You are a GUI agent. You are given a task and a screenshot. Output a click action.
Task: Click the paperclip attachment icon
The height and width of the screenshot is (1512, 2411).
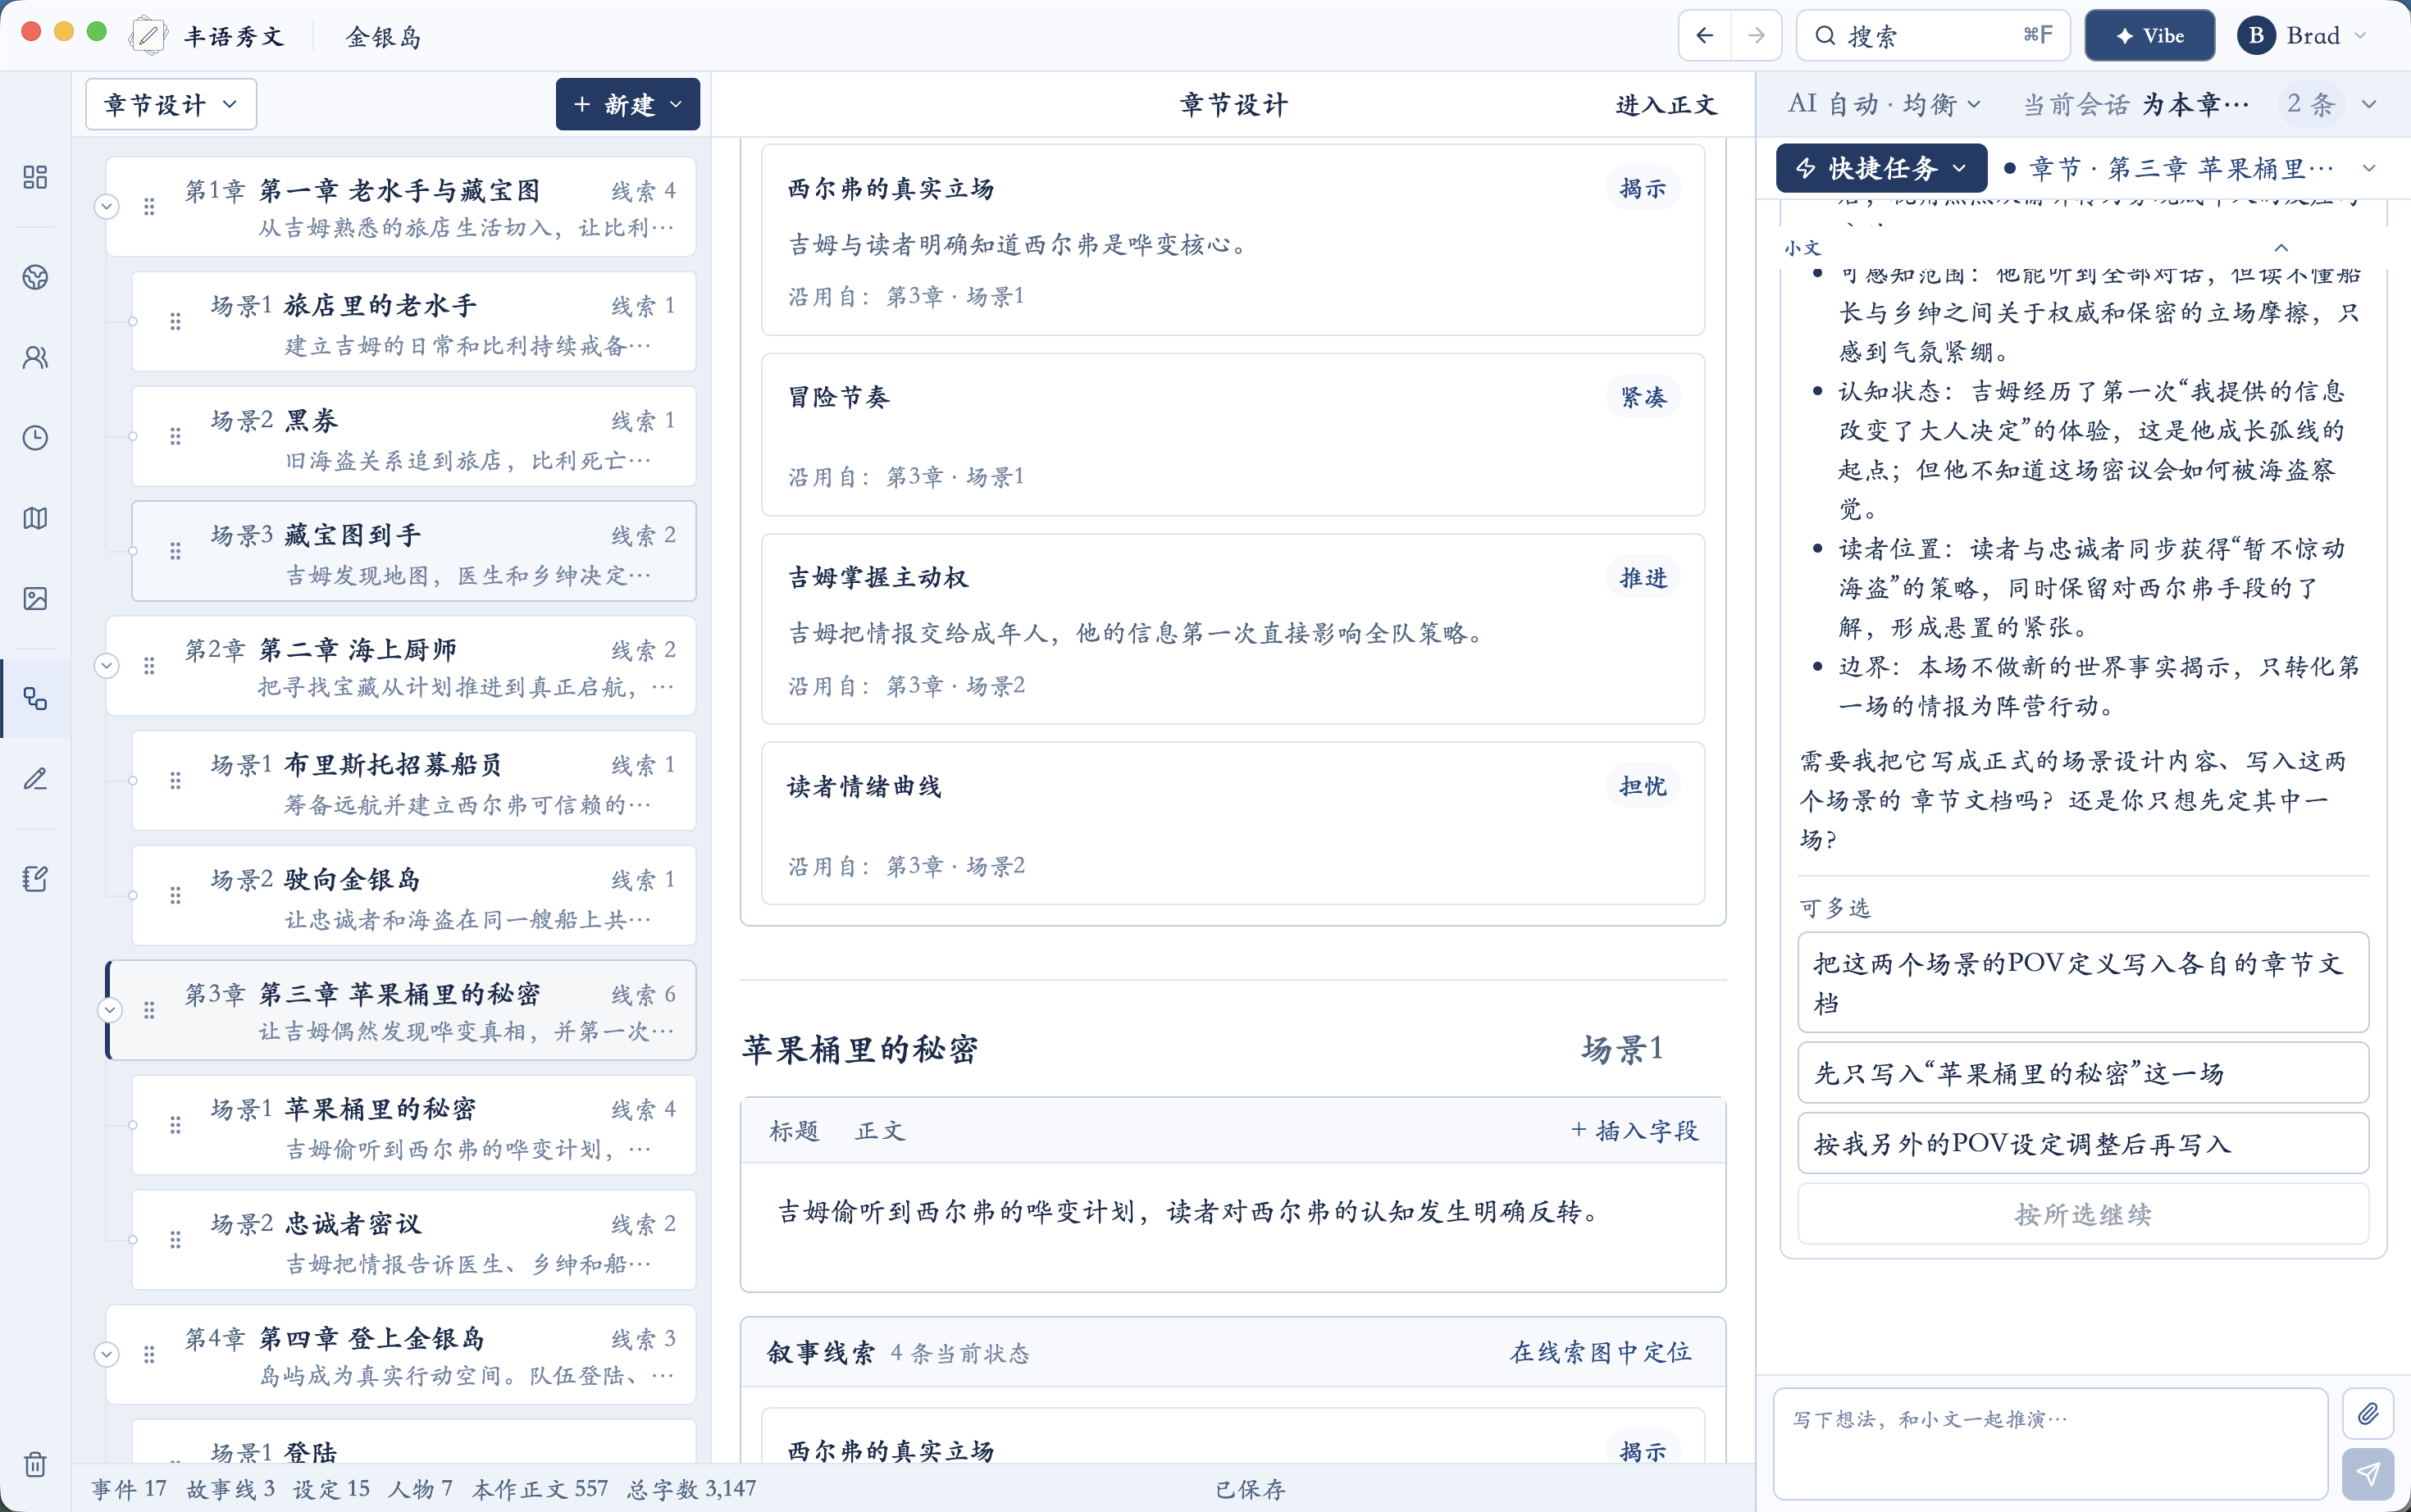[x=2367, y=1413]
